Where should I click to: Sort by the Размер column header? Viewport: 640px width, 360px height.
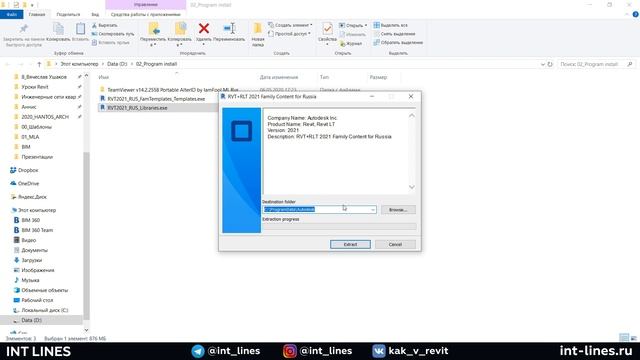(x=378, y=77)
